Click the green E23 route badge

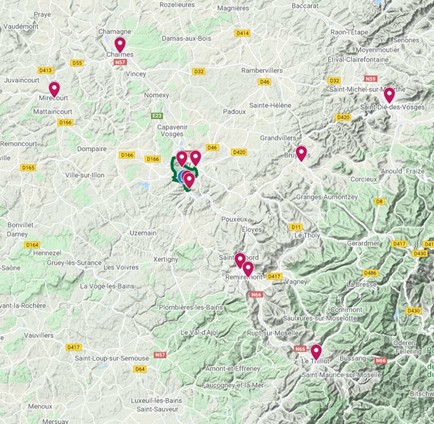point(157,116)
